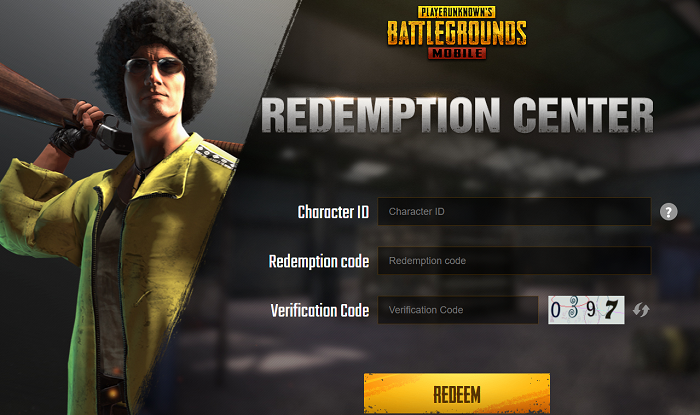The width and height of the screenshot is (700, 415).
Task: Click the afro-haired character artwork
Action: [x=121, y=208]
